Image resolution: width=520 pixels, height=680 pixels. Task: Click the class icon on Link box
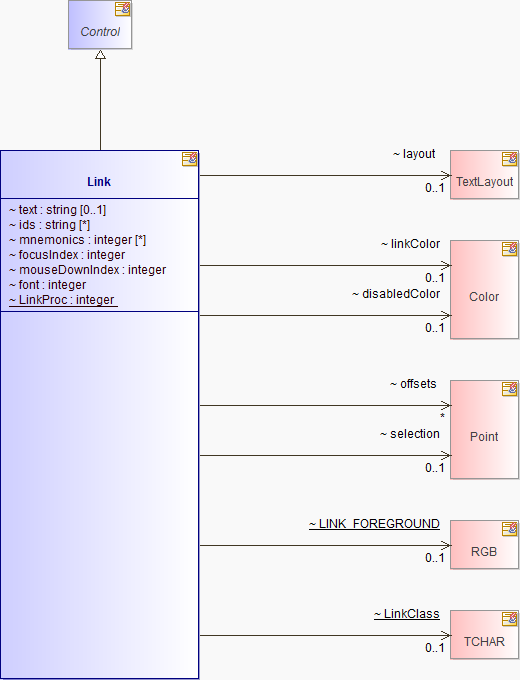190,159
